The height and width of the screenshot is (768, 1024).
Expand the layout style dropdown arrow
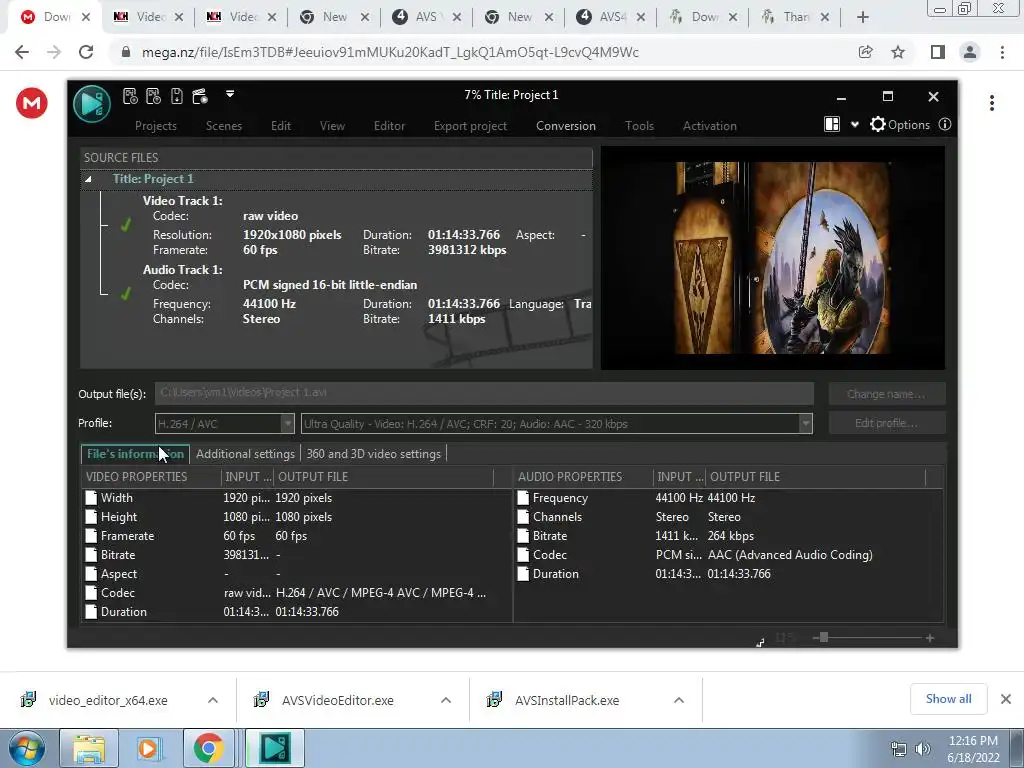[x=854, y=125]
